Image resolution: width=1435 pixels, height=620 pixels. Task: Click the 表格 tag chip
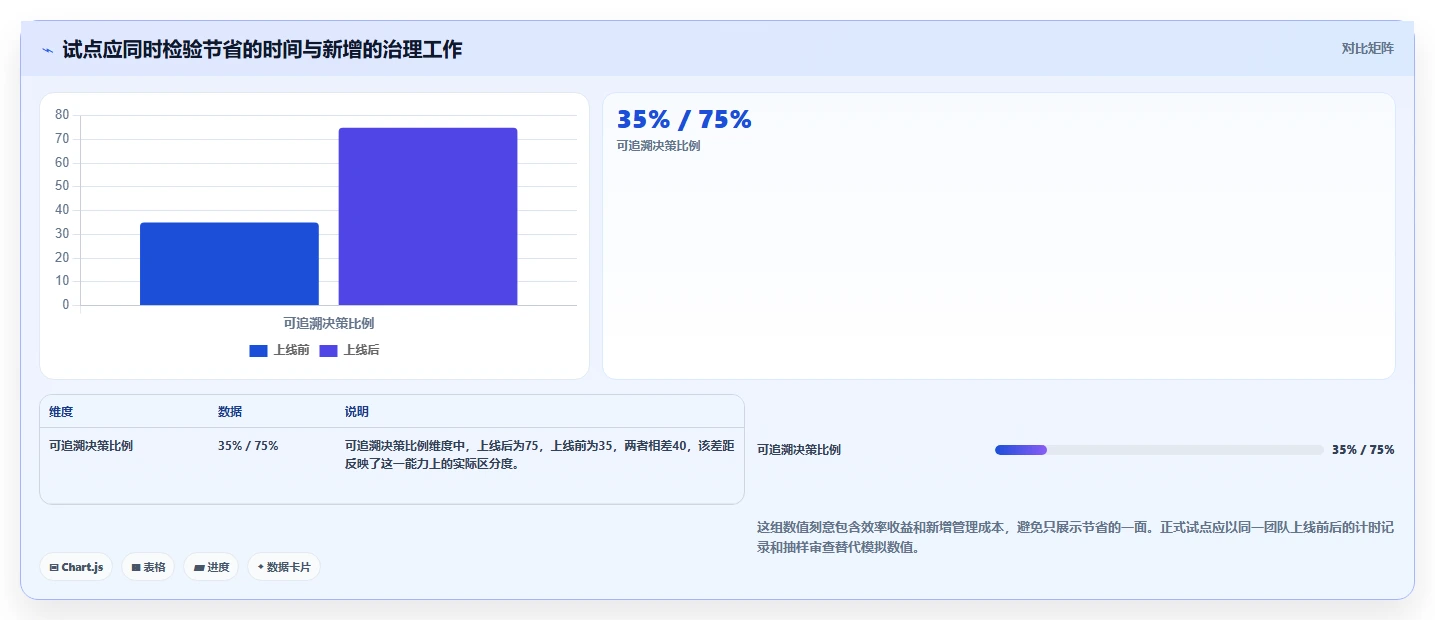(x=148, y=567)
